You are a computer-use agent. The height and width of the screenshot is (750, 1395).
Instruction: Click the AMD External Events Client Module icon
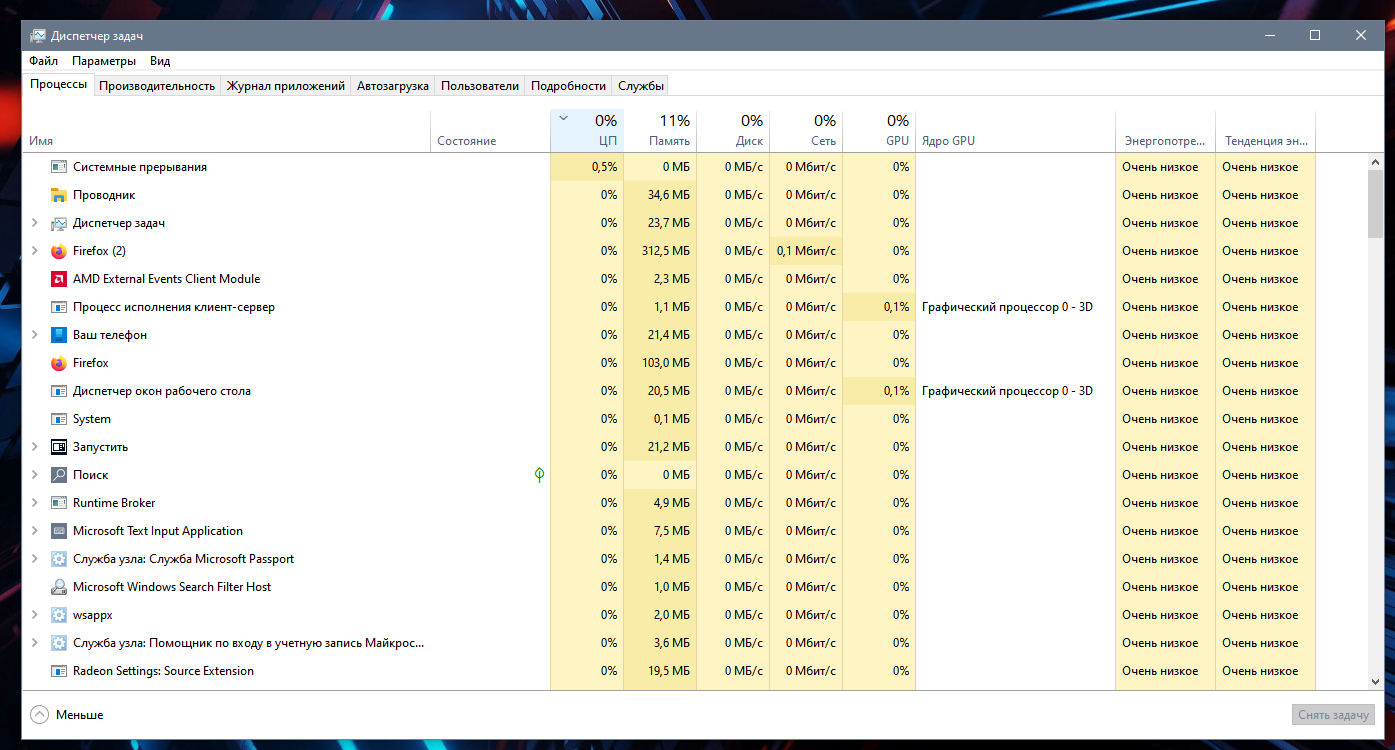pos(58,279)
